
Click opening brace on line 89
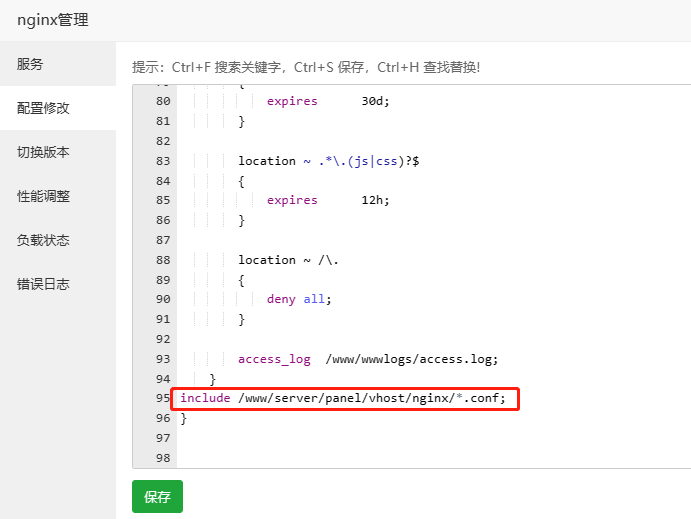241,280
